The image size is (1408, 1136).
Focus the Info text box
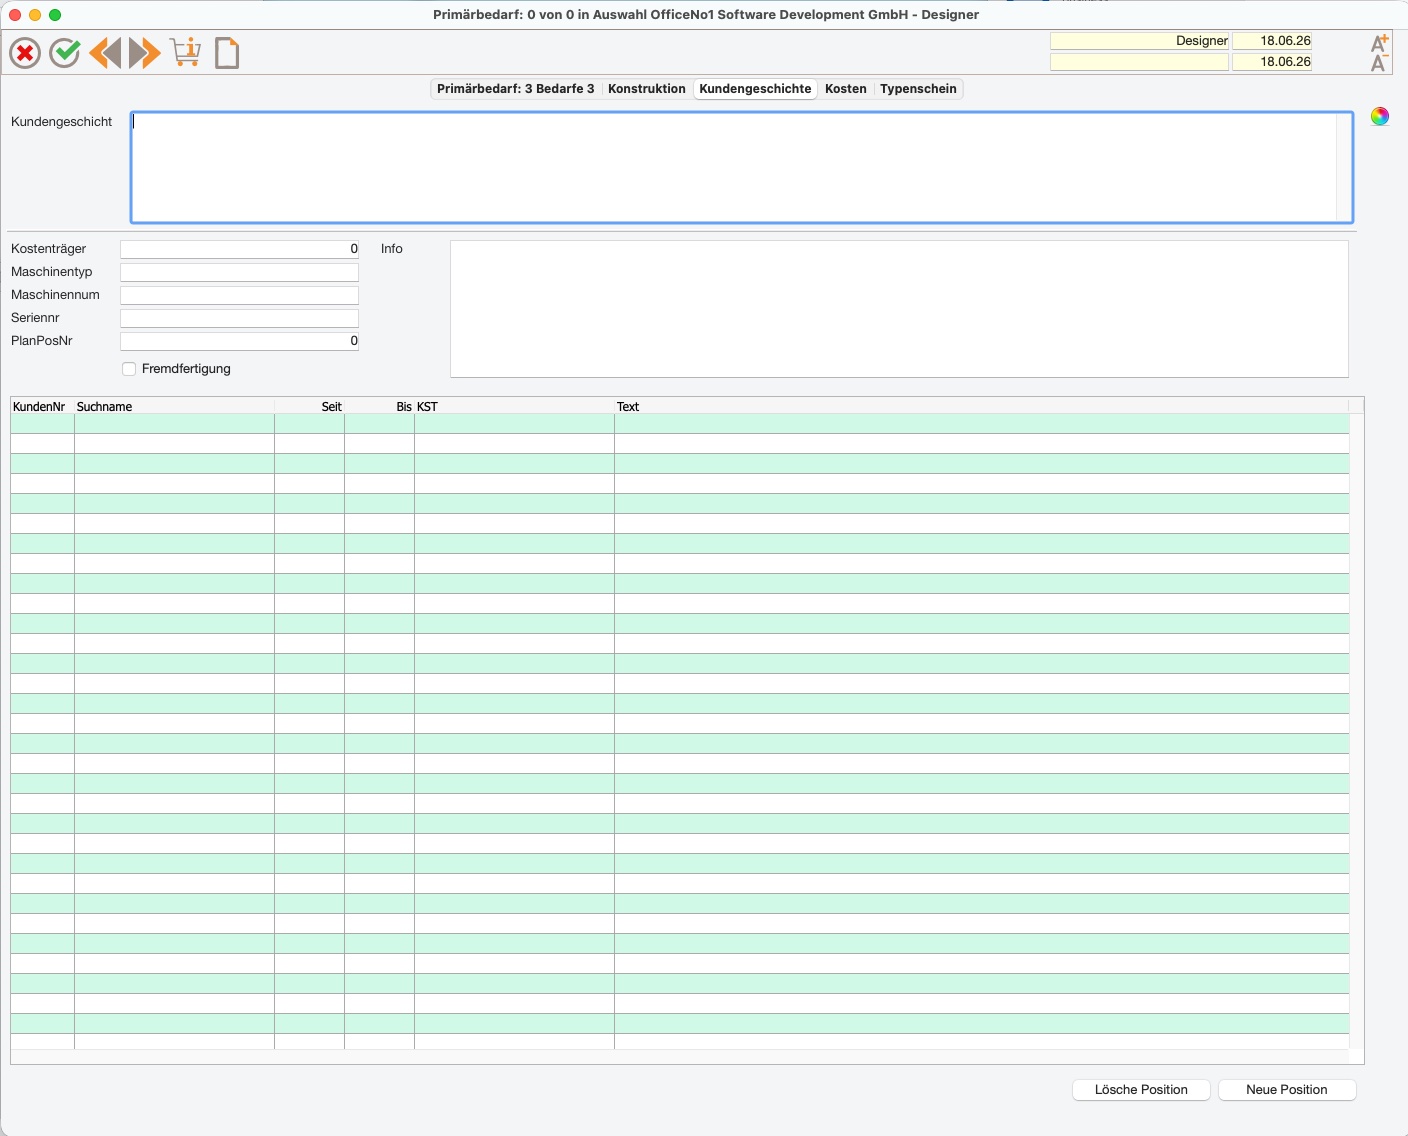[x=899, y=309]
